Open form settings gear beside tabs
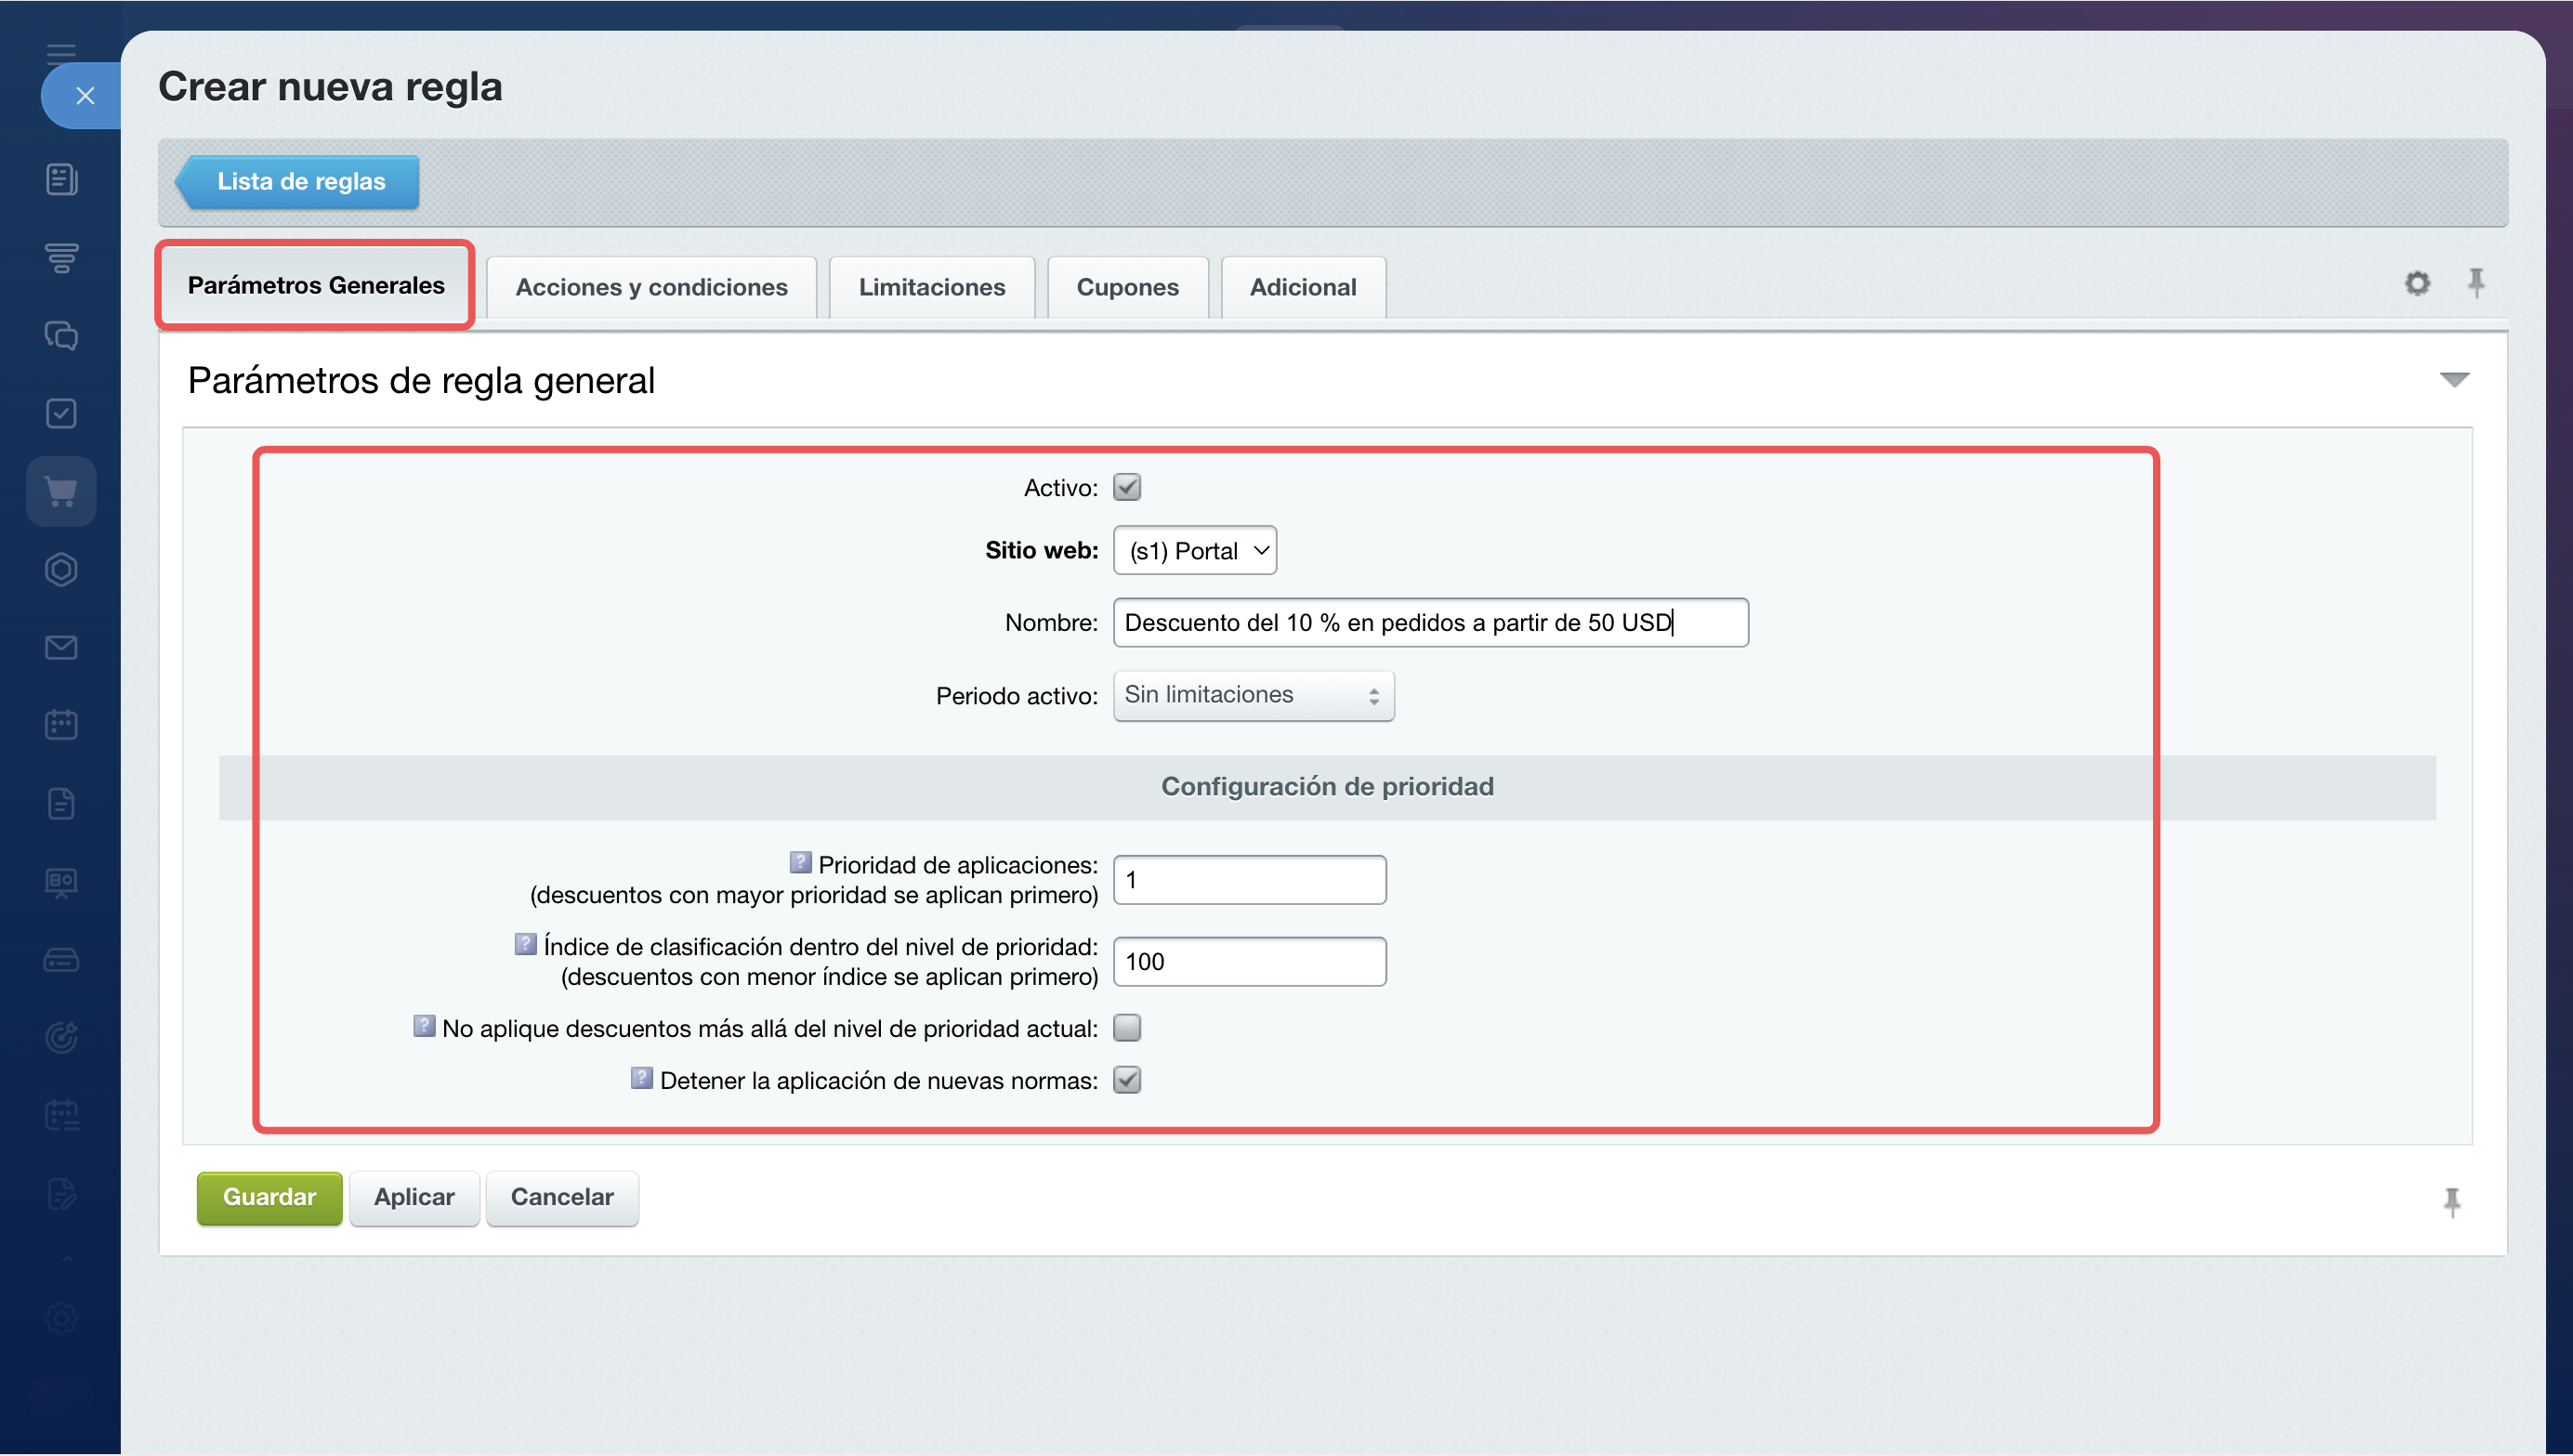Screen dimensions: 2573x1456 [x=2416, y=284]
